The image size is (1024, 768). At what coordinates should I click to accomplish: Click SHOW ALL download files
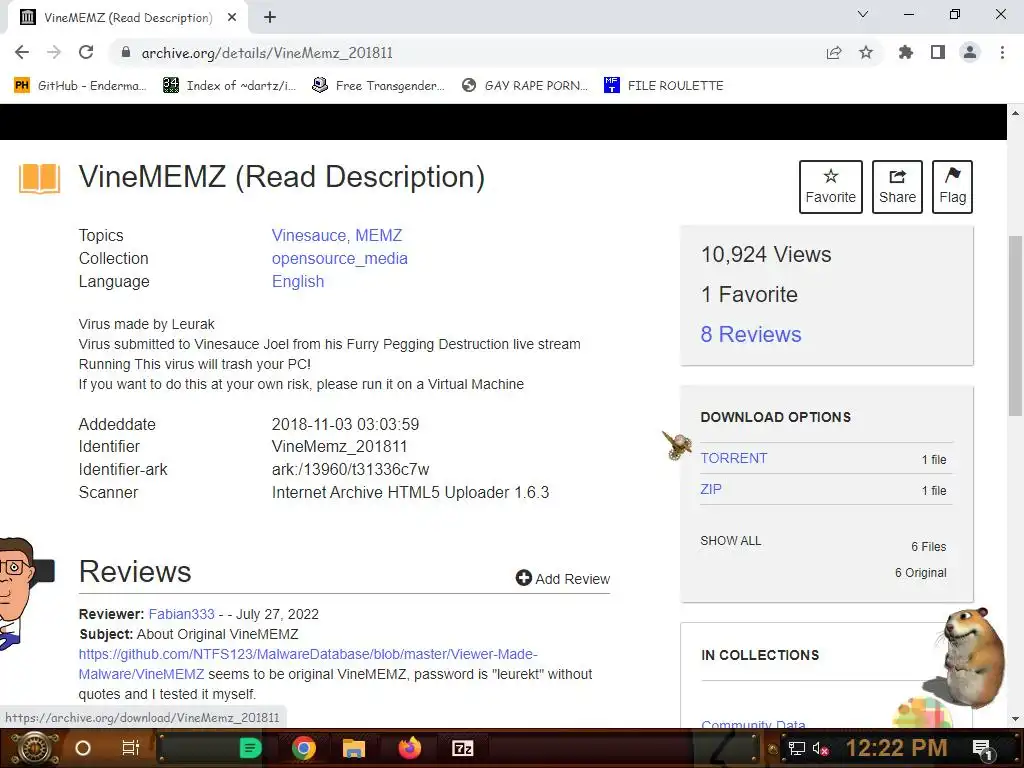point(731,541)
